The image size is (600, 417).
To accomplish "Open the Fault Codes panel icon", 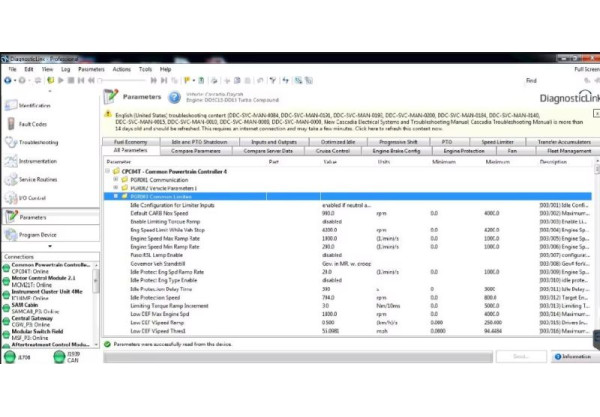I will 10,124.
